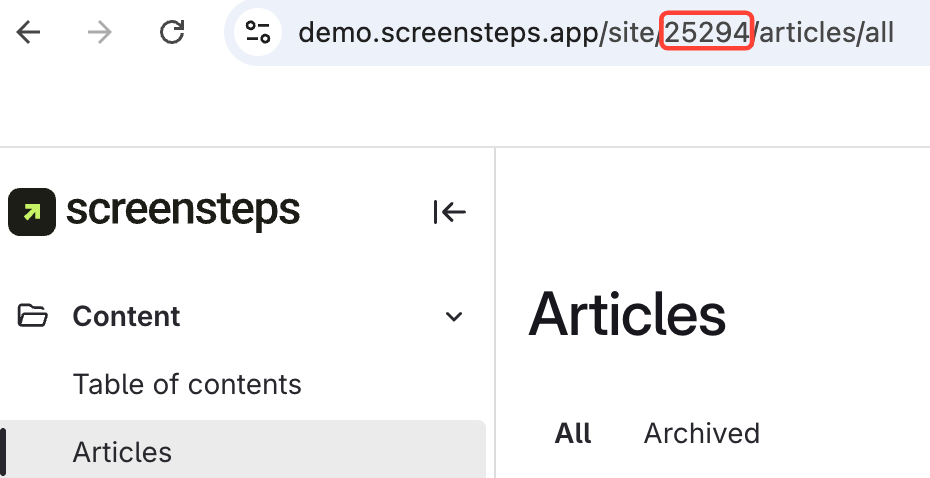Collapse the sidebar with the arrow-bar icon
The width and height of the screenshot is (930, 478).
click(x=449, y=212)
